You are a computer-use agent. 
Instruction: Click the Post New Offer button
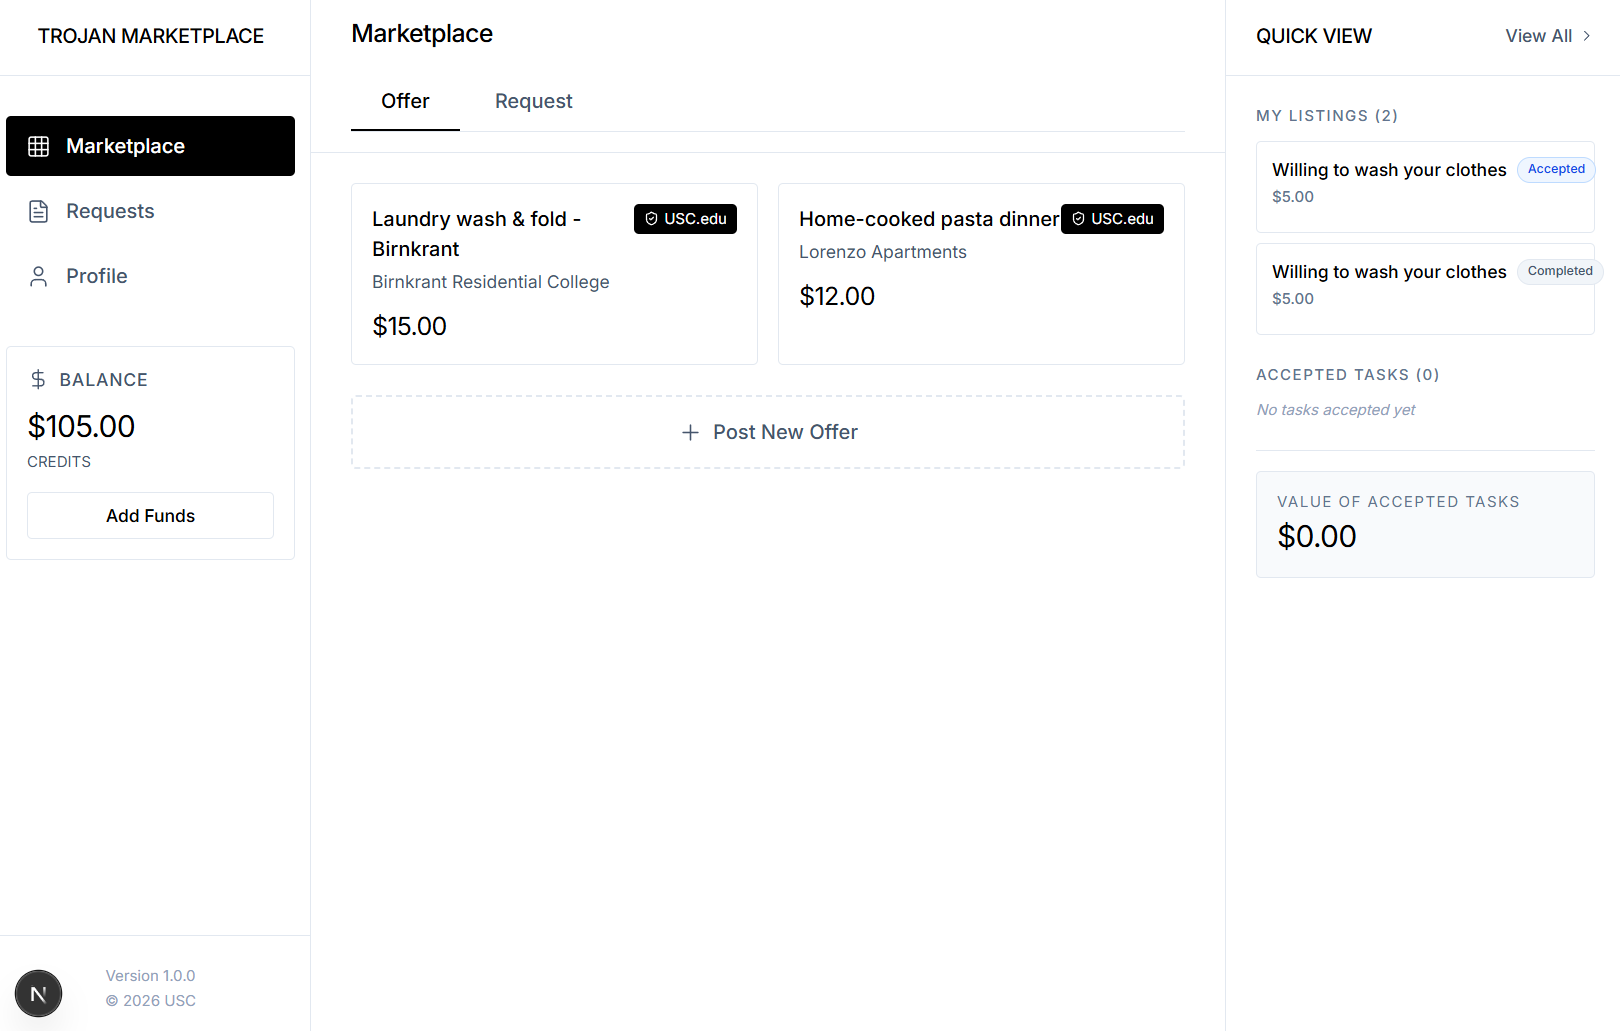pyautogui.click(x=768, y=432)
